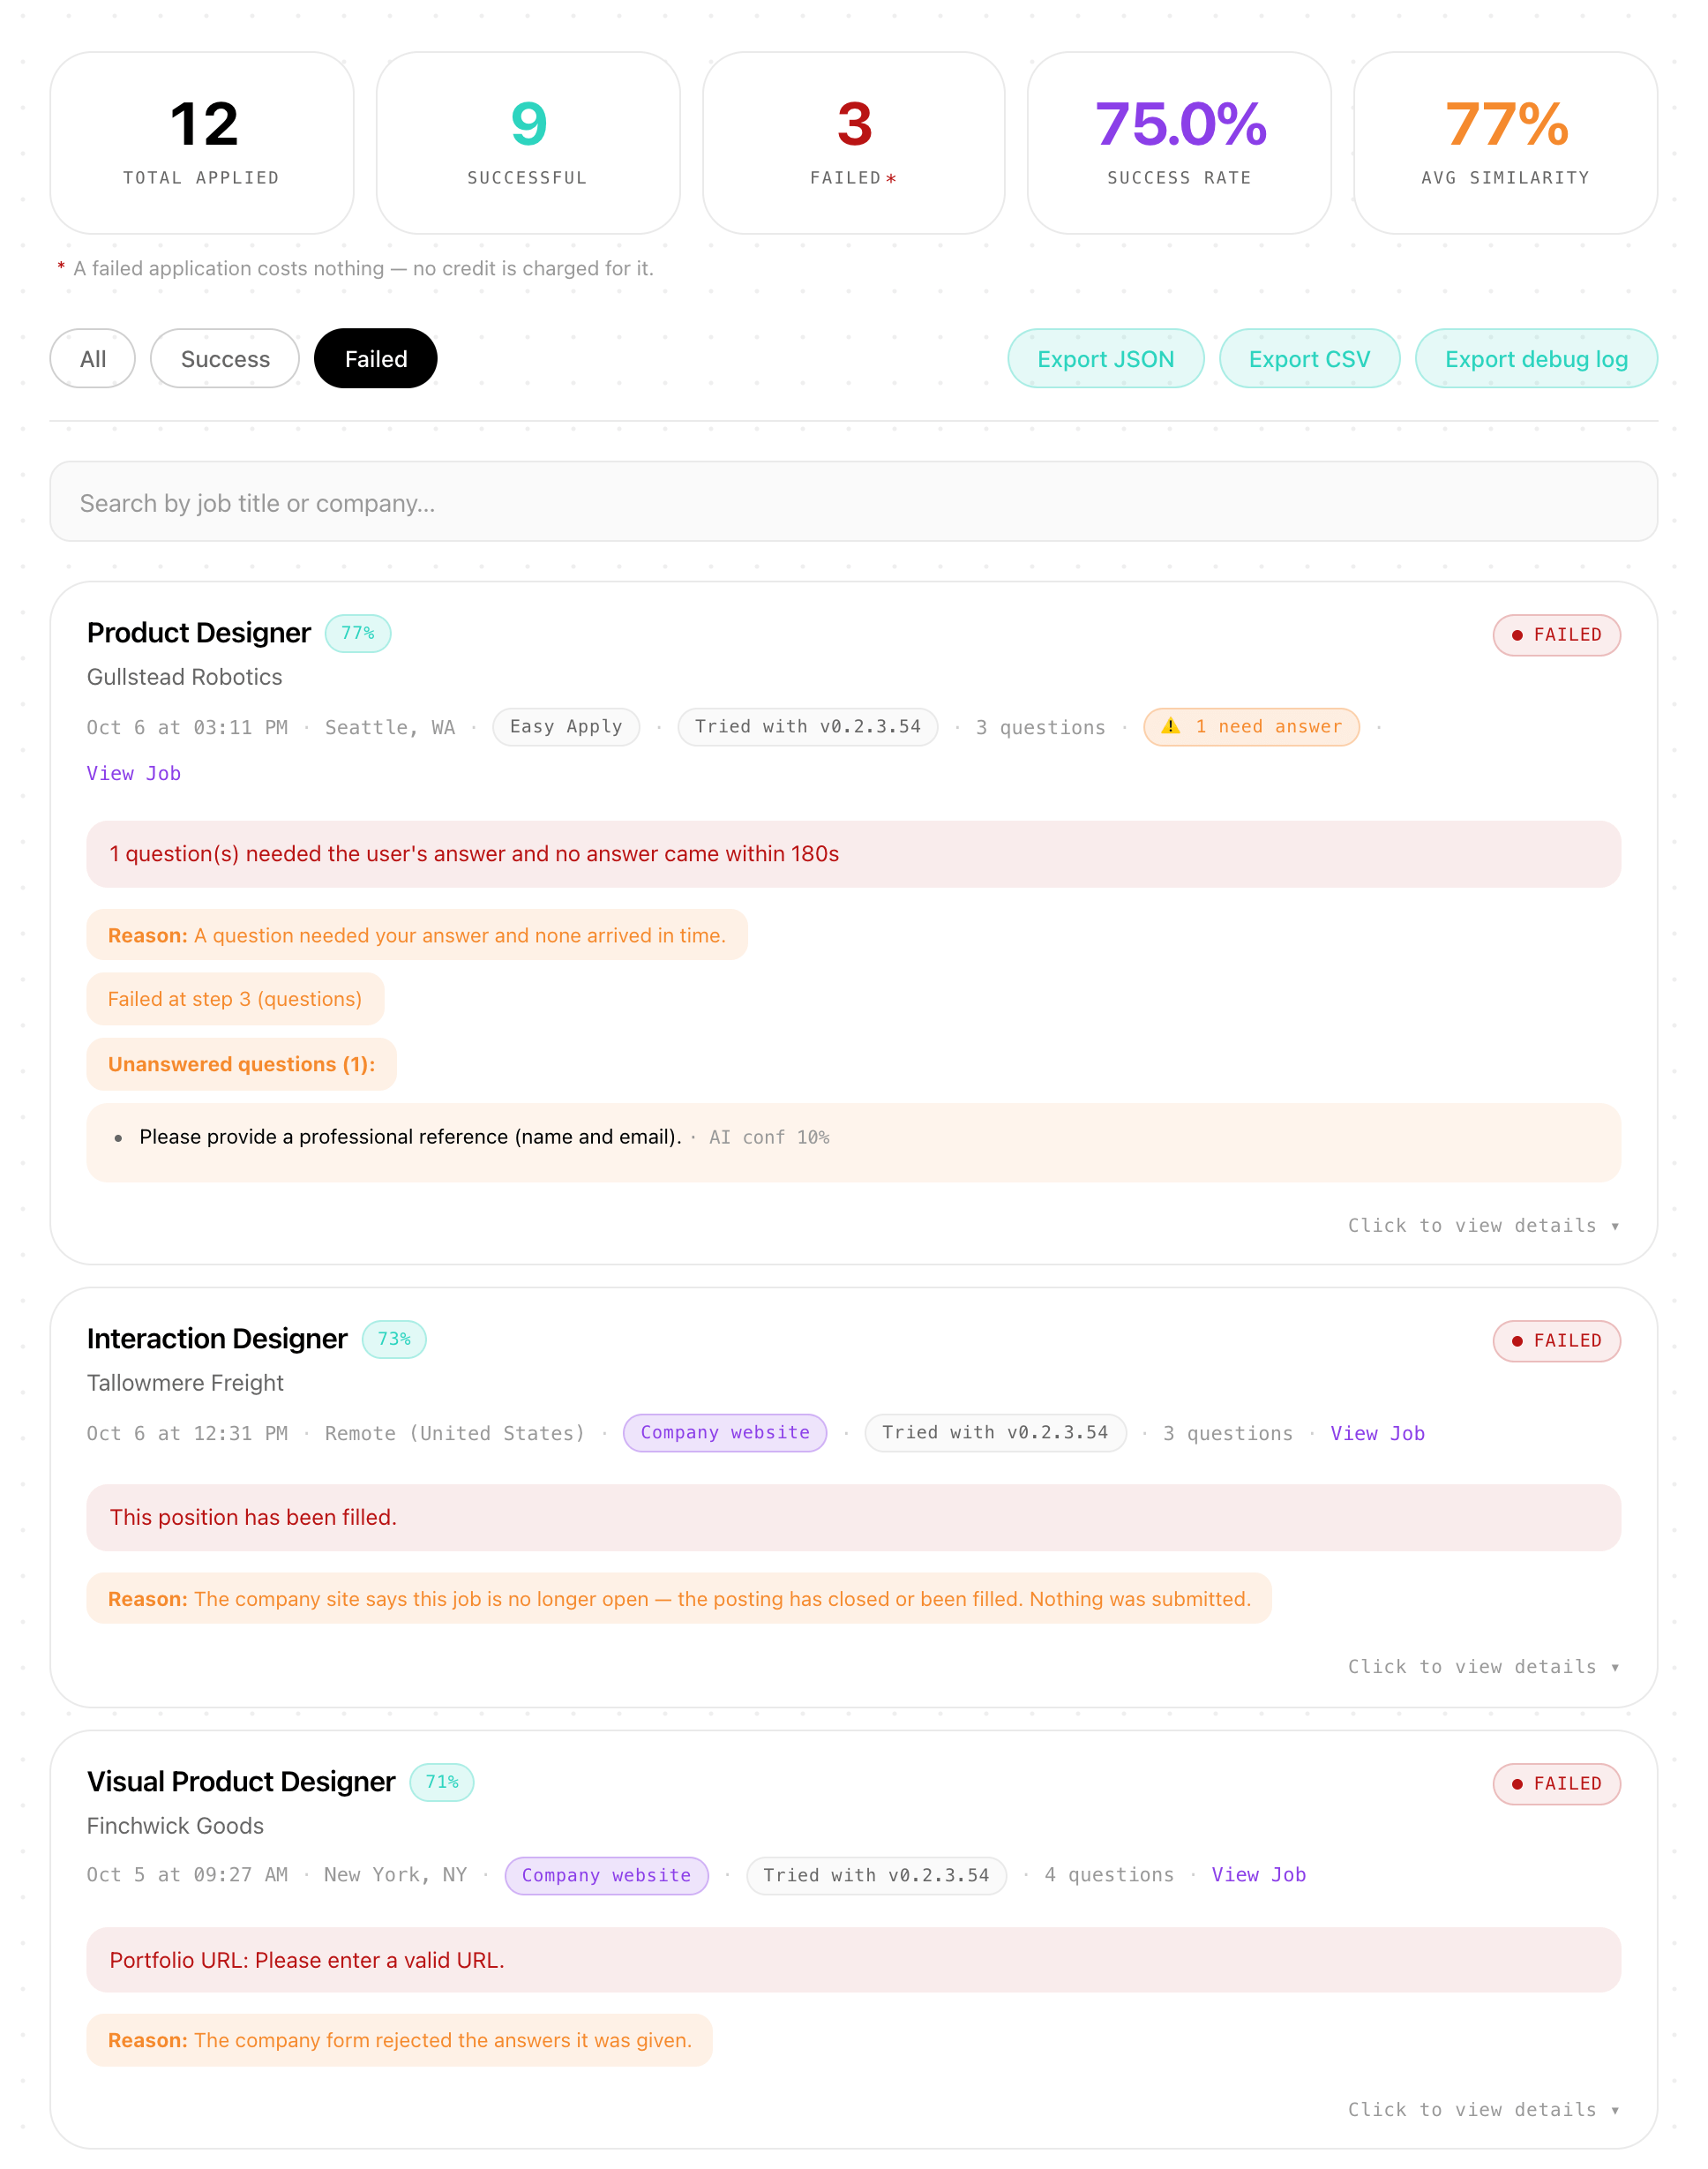The height and width of the screenshot is (2169, 1708).
Task: Click the '1 need answer' badge text
Action: coord(1268,727)
